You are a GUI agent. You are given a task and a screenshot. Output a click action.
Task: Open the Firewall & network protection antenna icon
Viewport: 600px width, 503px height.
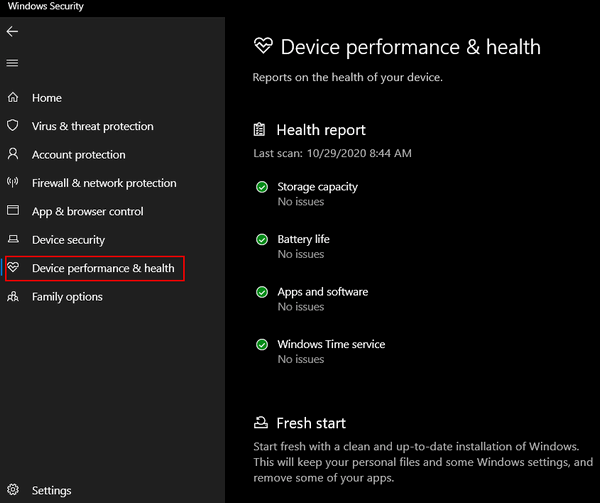click(13, 182)
